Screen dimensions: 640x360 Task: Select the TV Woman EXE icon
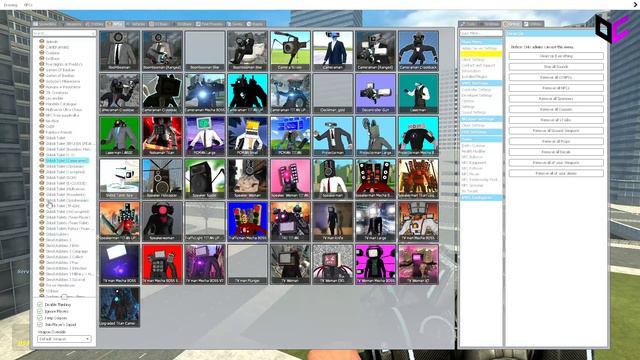pyautogui.click(x=333, y=264)
